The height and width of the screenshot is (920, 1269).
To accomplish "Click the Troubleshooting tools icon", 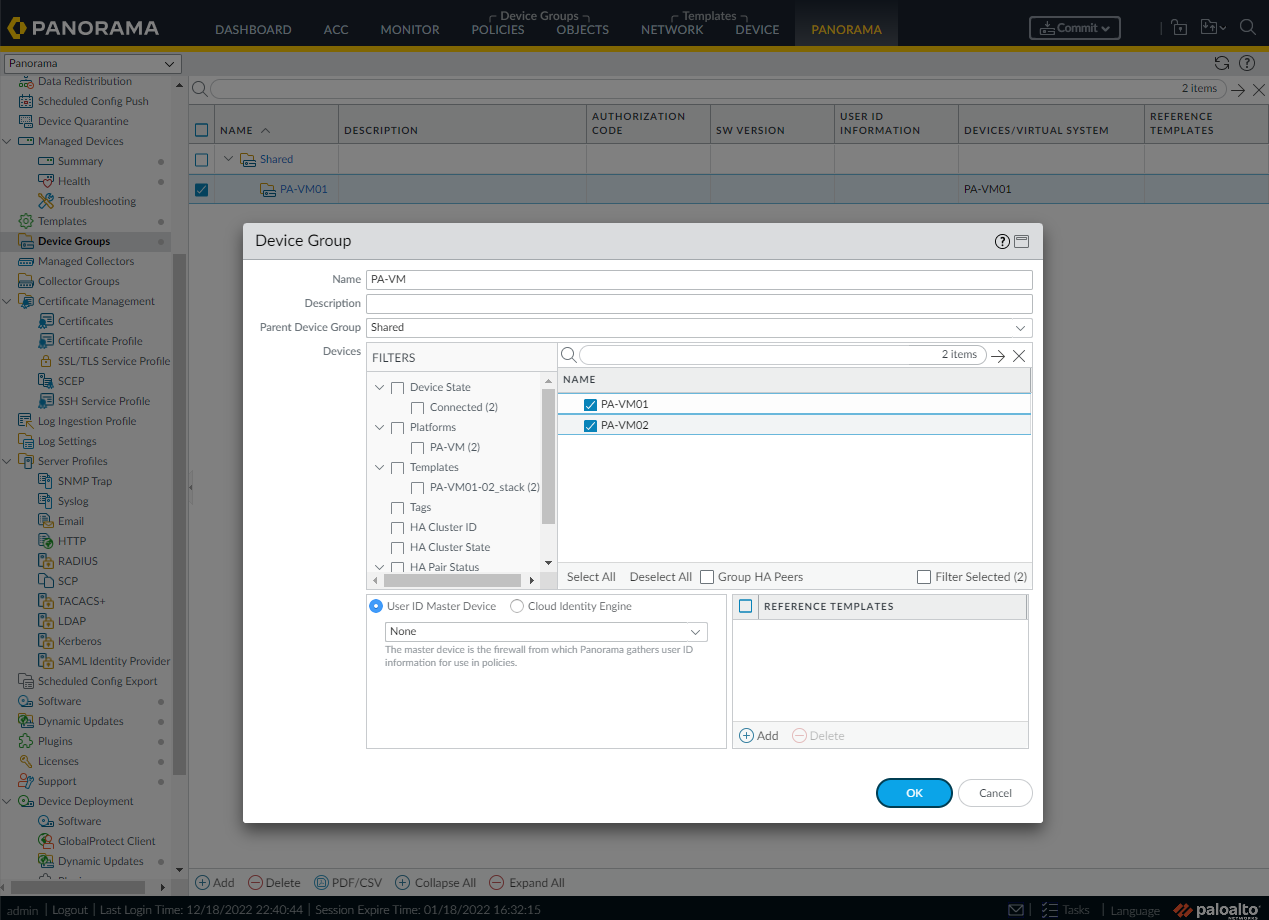I will (x=45, y=201).
